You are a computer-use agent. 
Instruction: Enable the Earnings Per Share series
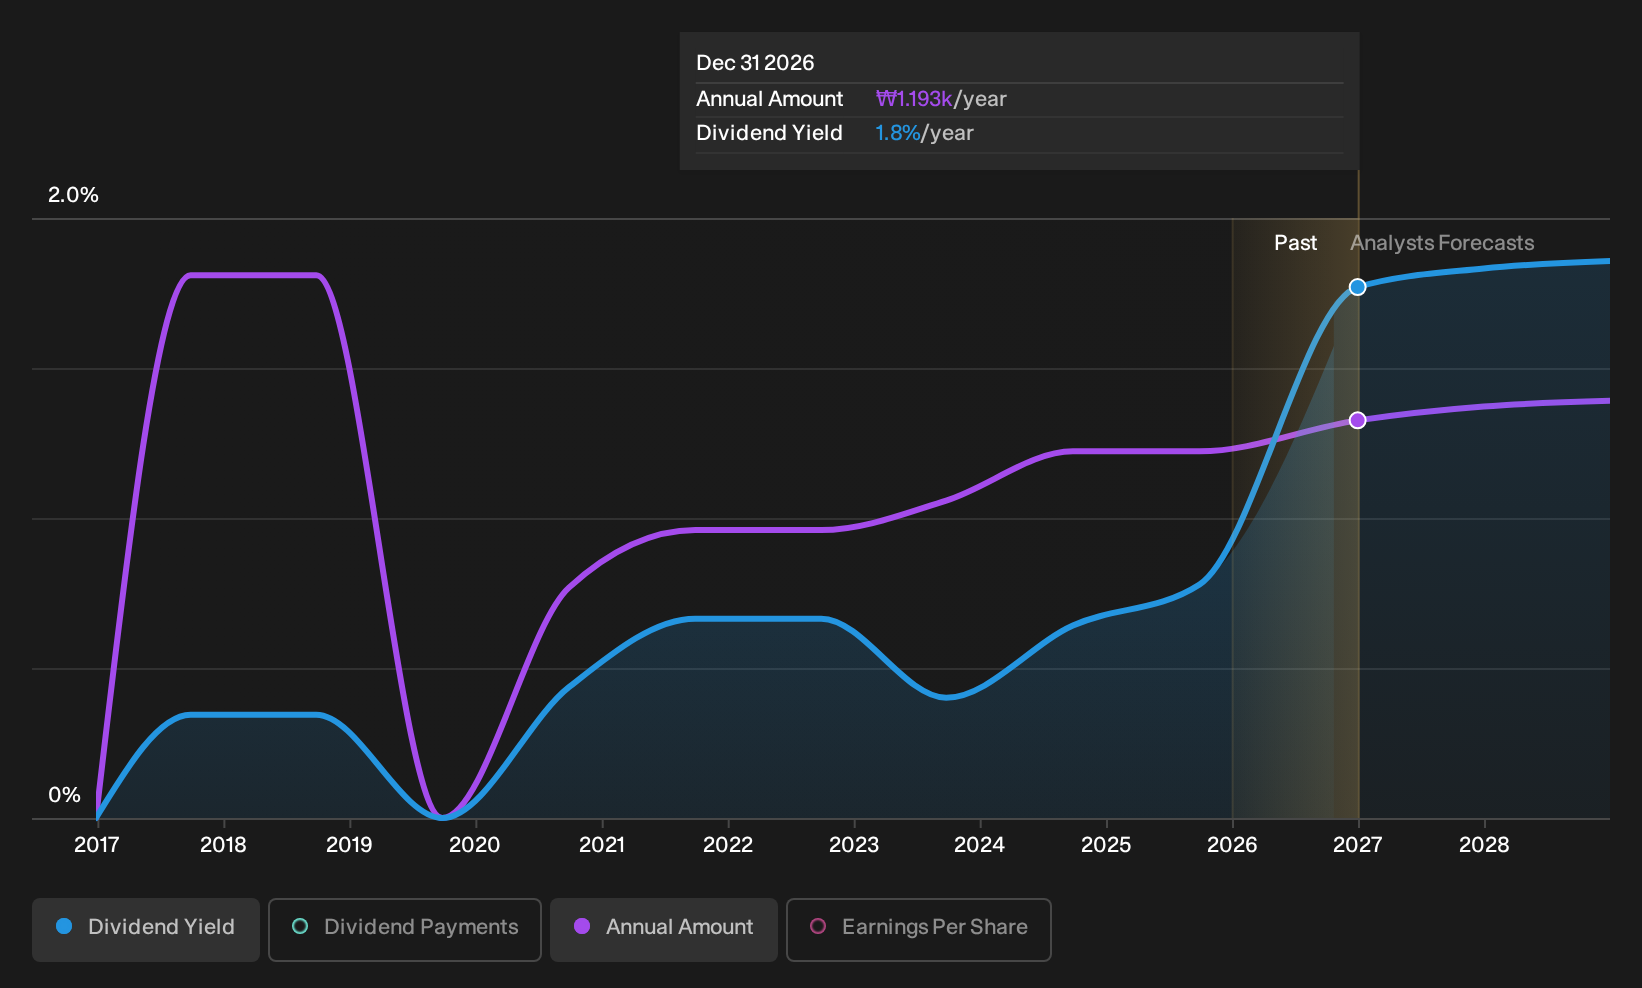click(919, 929)
